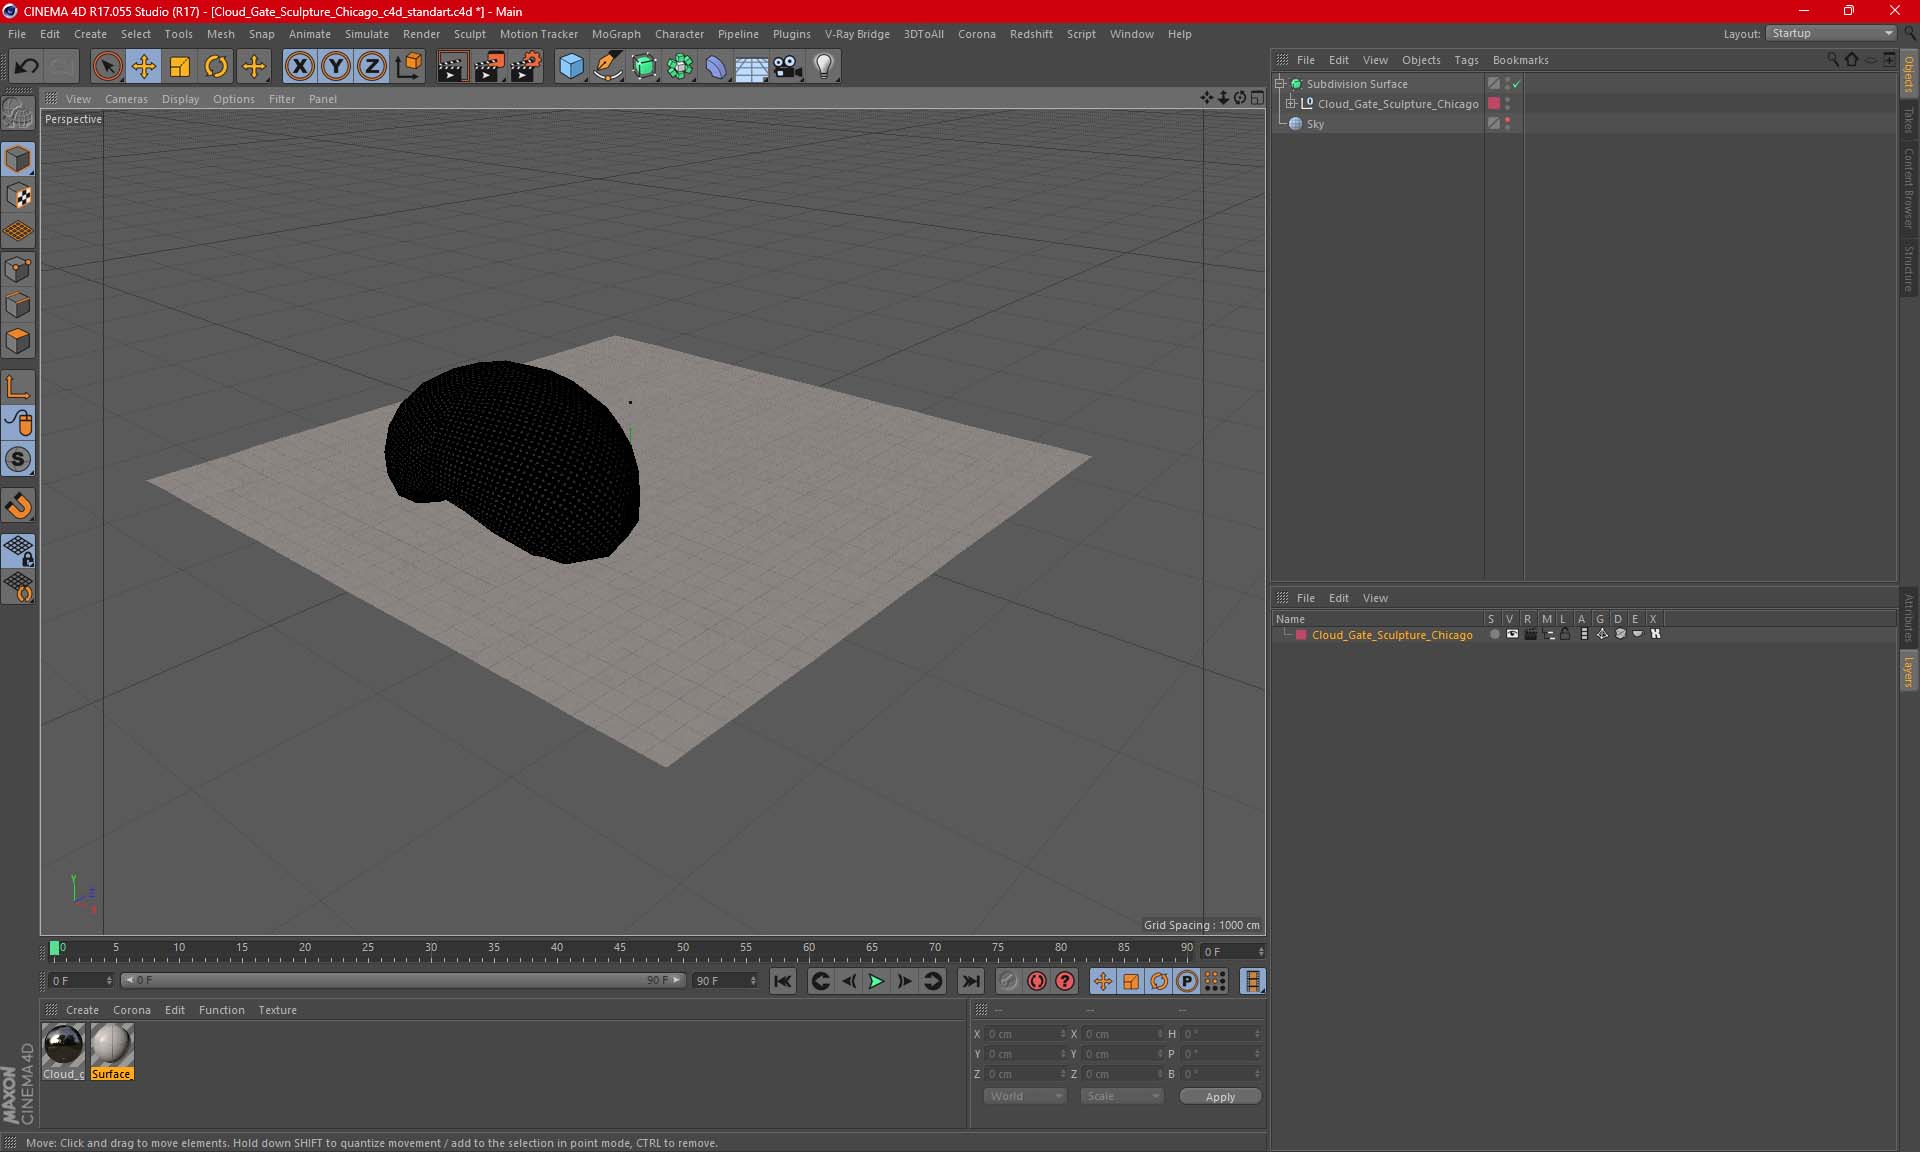Add a Camera object

tap(788, 67)
